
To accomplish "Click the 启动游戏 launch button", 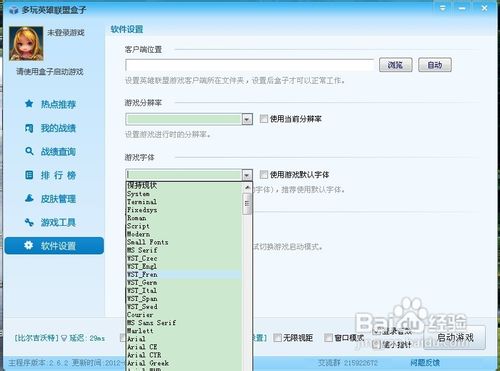I will pyautogui.click(x=455, y=338).
